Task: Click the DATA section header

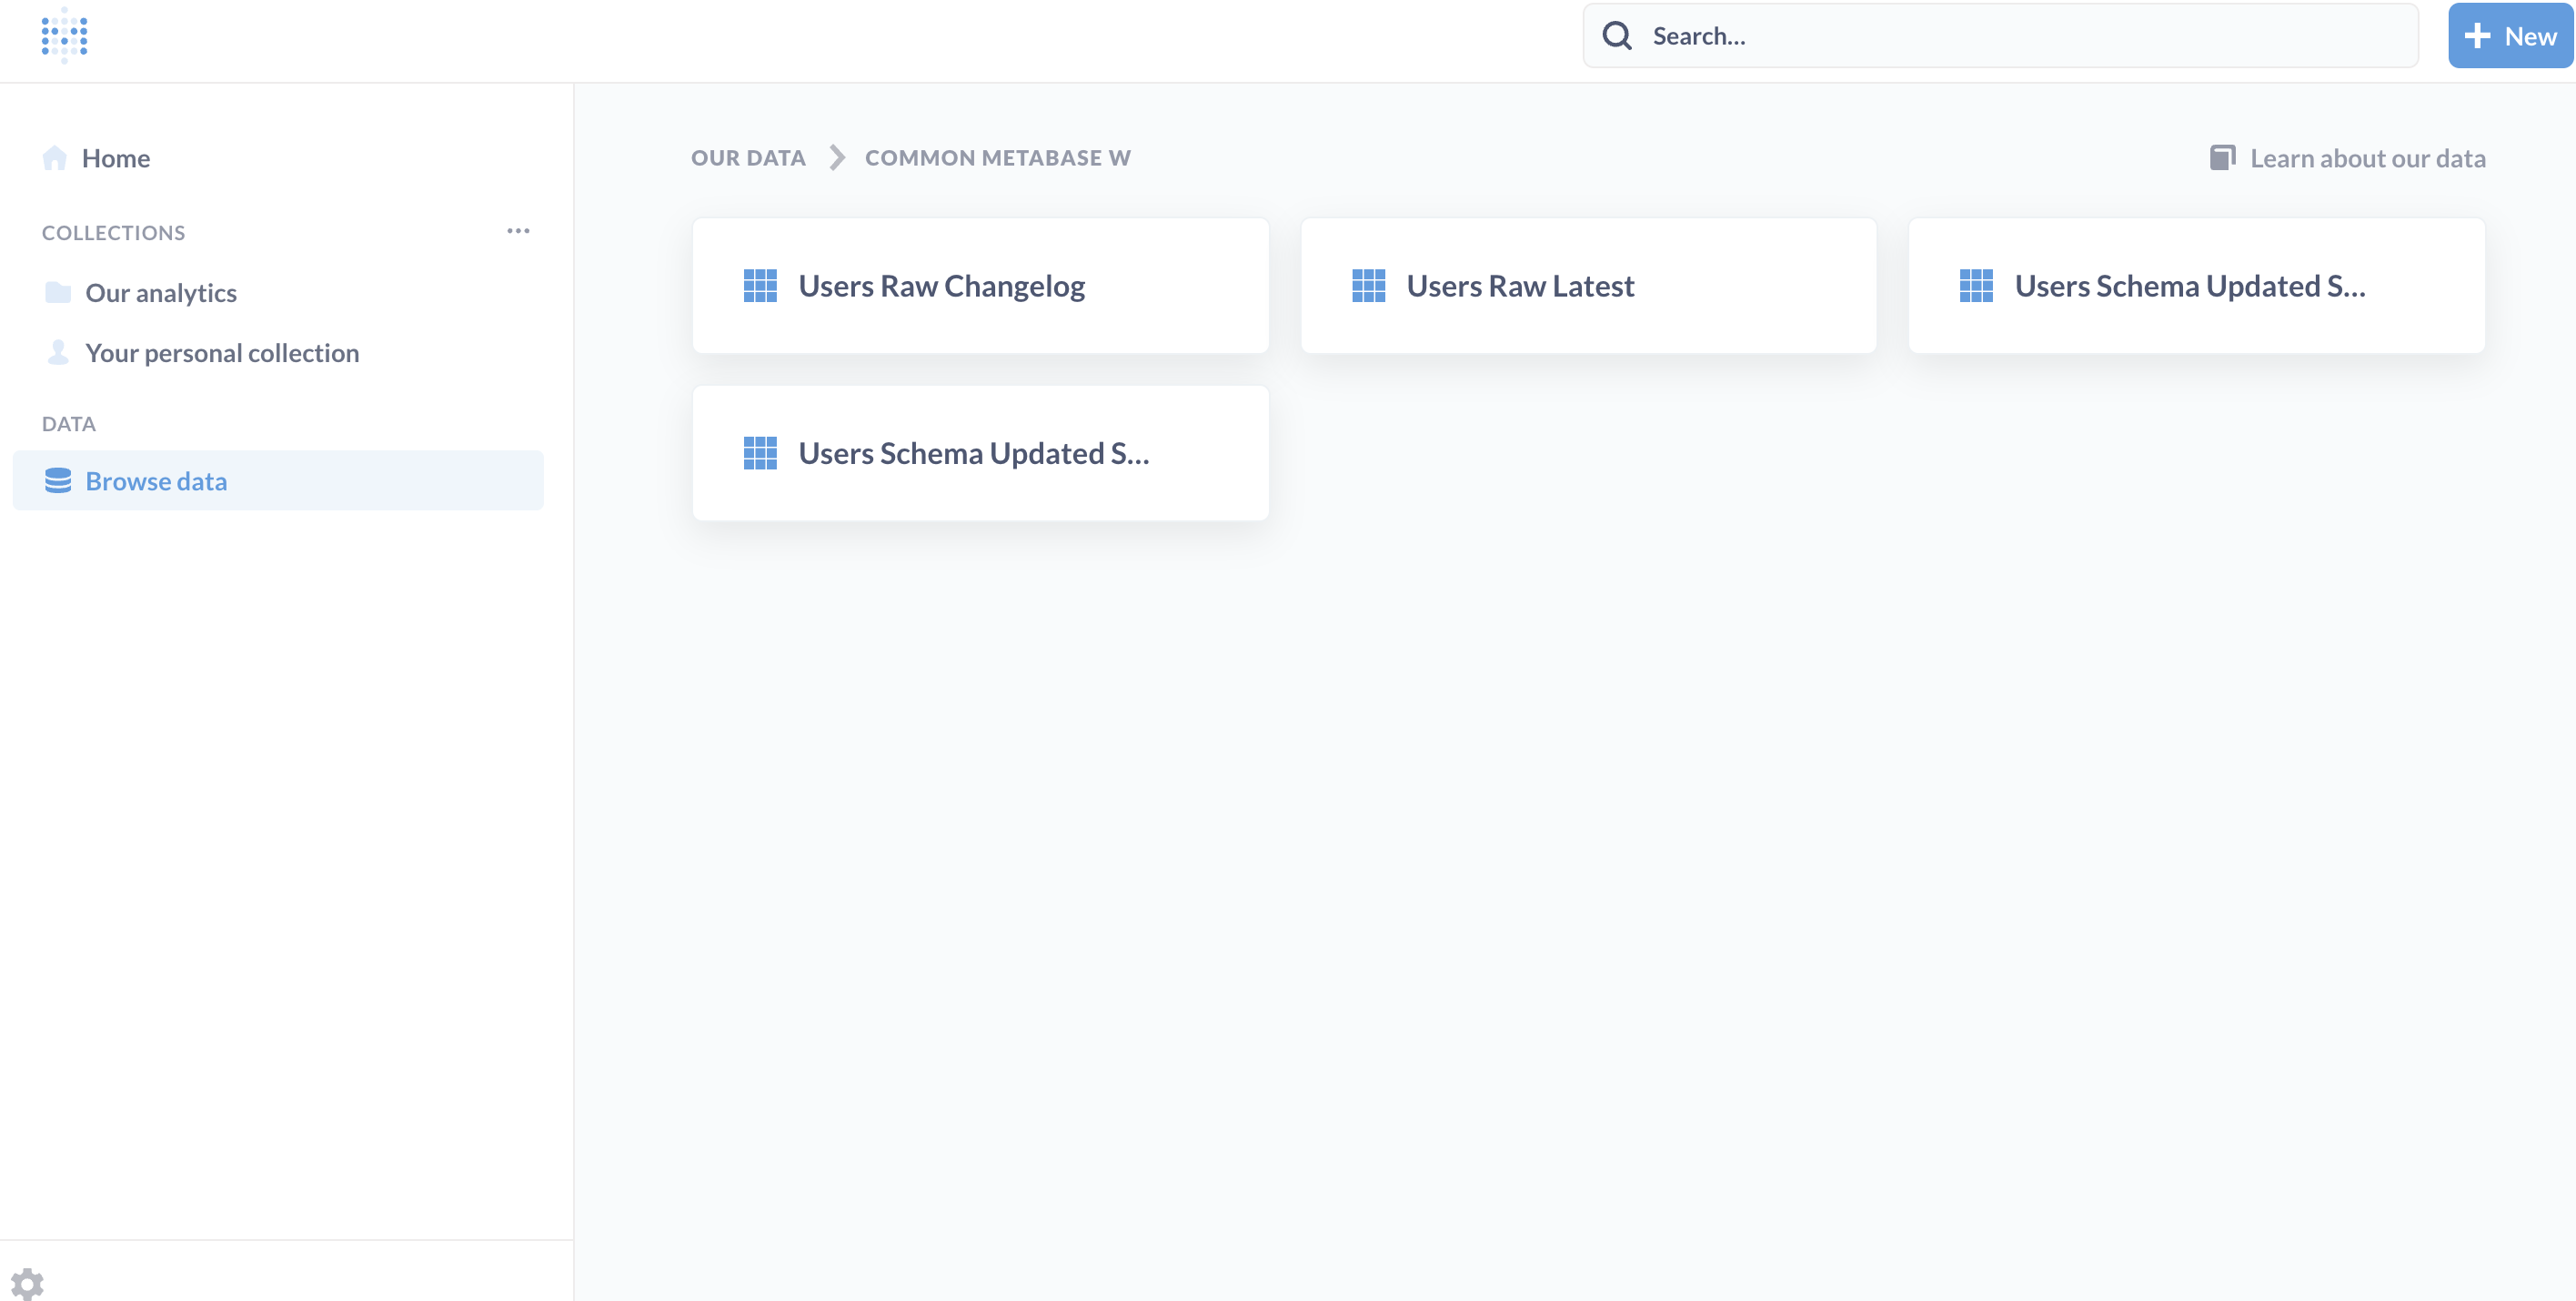Action: click(69, 424)
